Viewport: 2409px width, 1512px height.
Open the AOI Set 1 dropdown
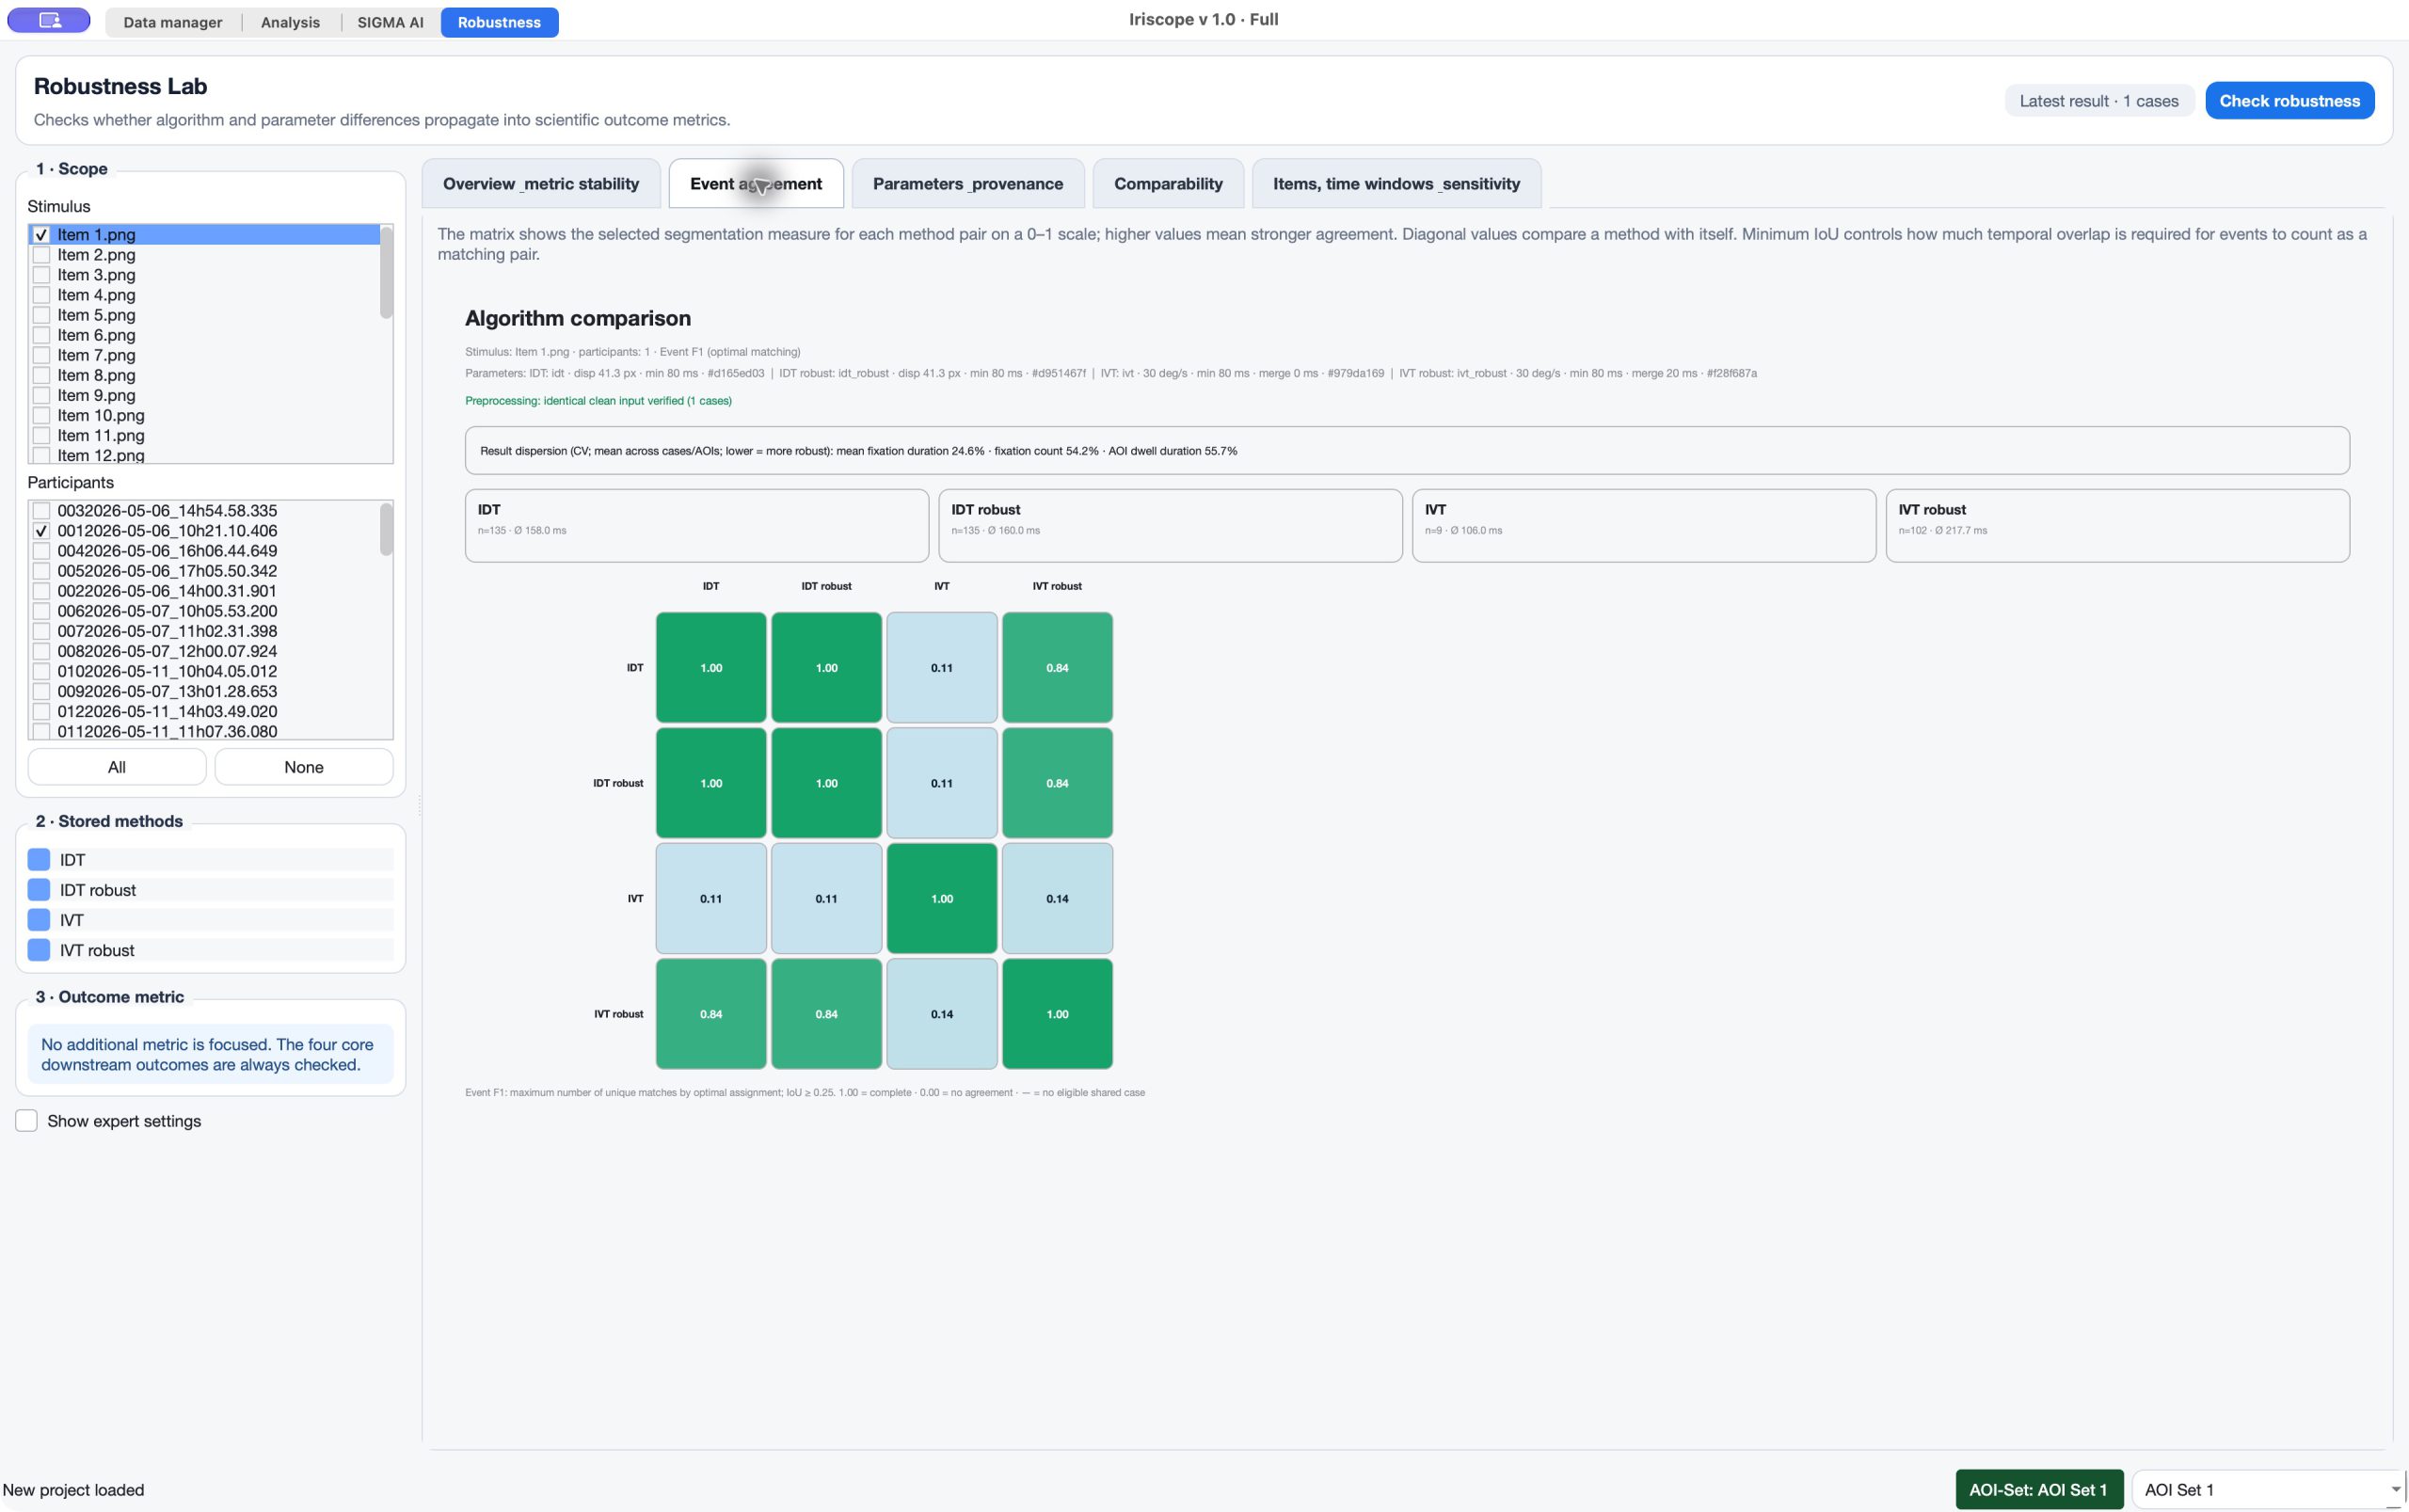(x=2267, y=1489)
